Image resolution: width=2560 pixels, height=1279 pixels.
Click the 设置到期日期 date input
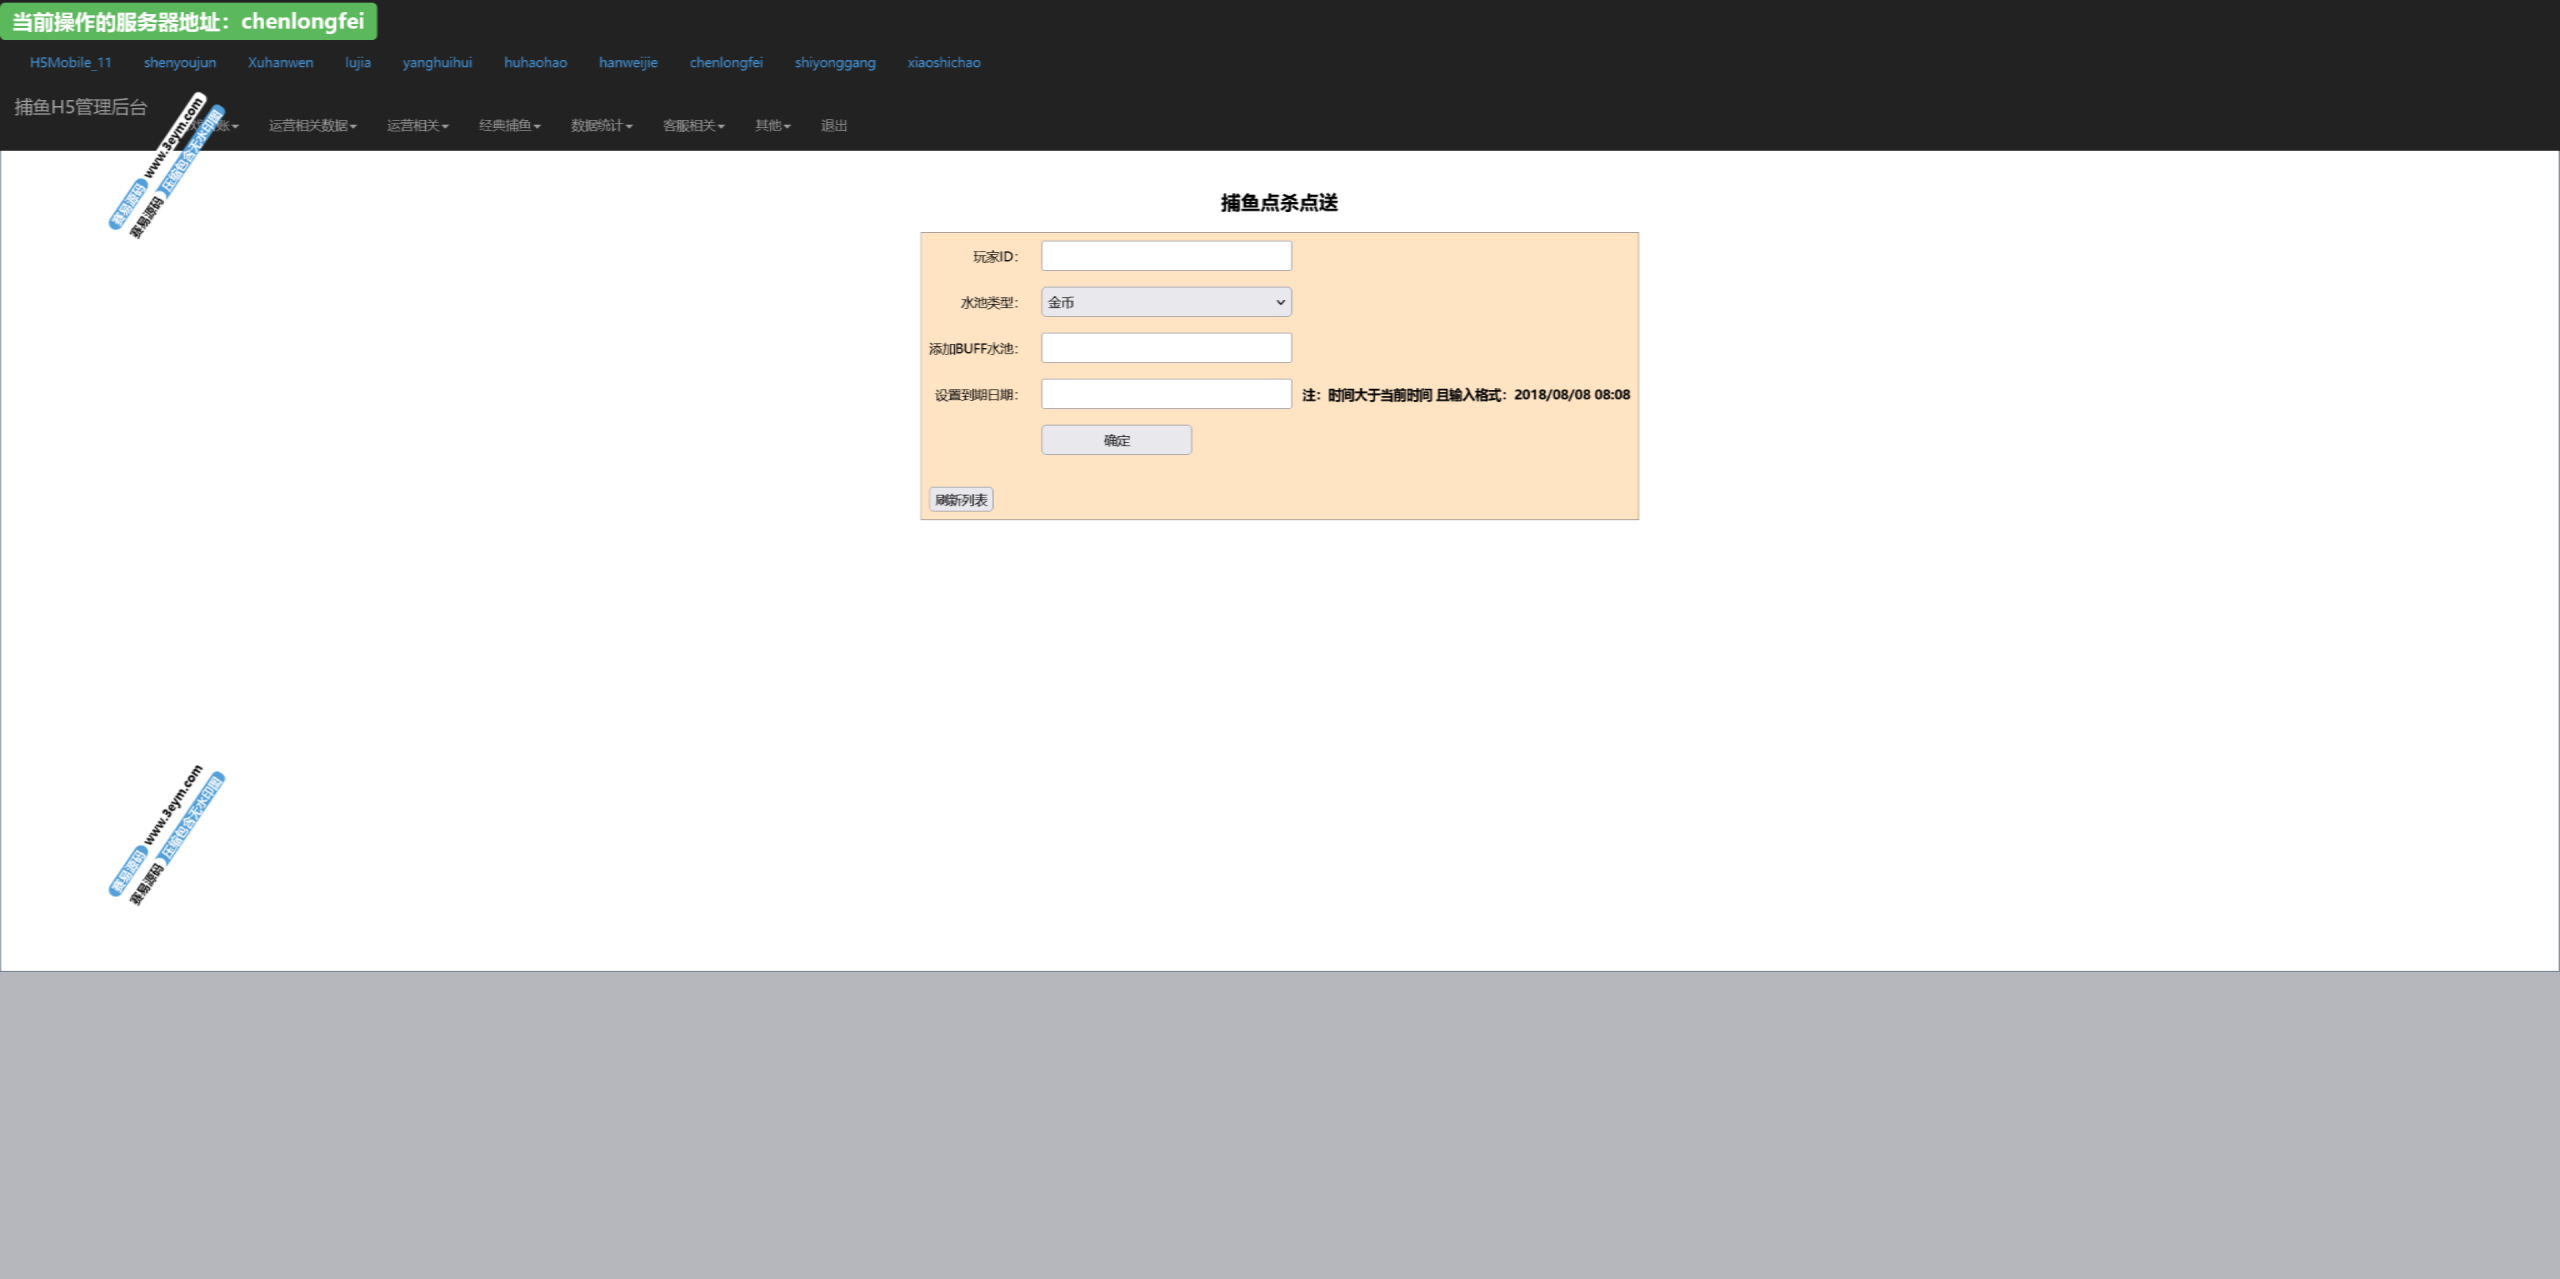tap(1166, 394)
